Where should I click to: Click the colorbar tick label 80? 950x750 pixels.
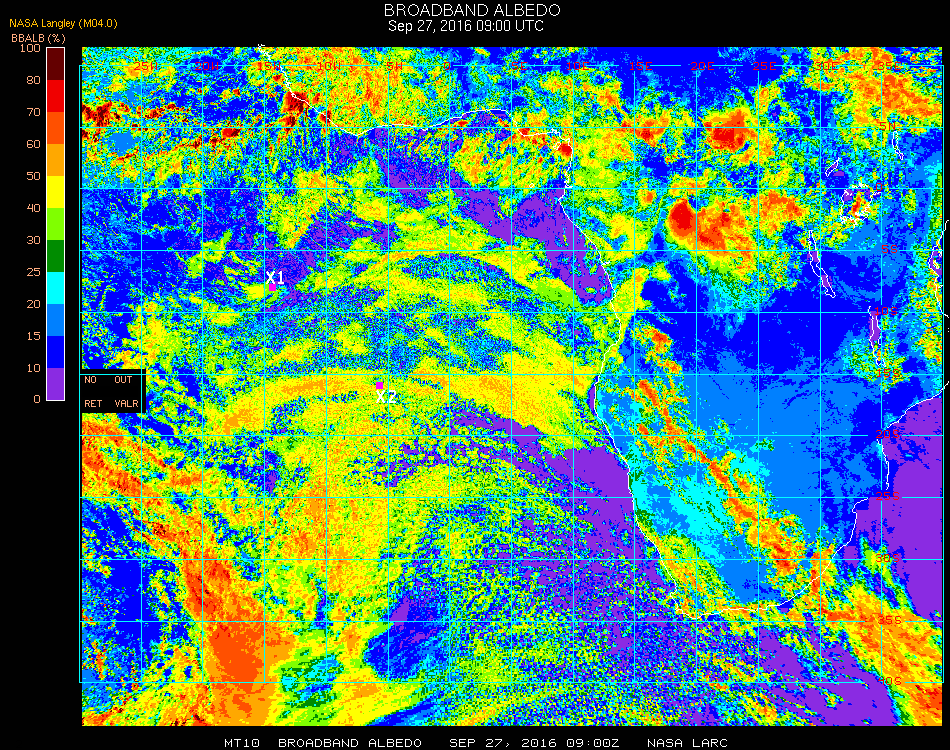point(33,80)
